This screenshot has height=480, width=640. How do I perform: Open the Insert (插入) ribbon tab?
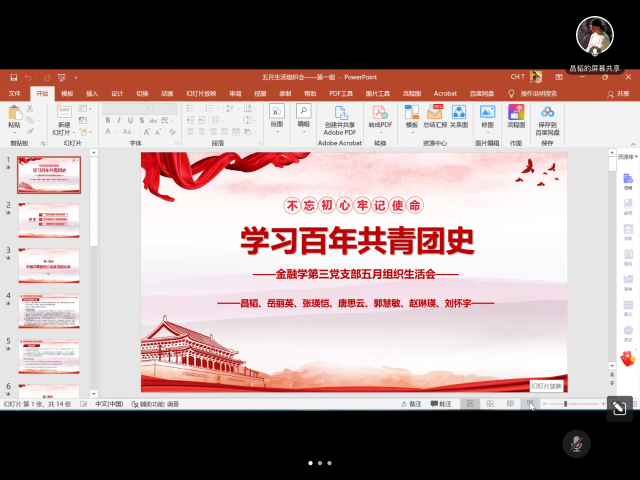[x=92, y=93]
